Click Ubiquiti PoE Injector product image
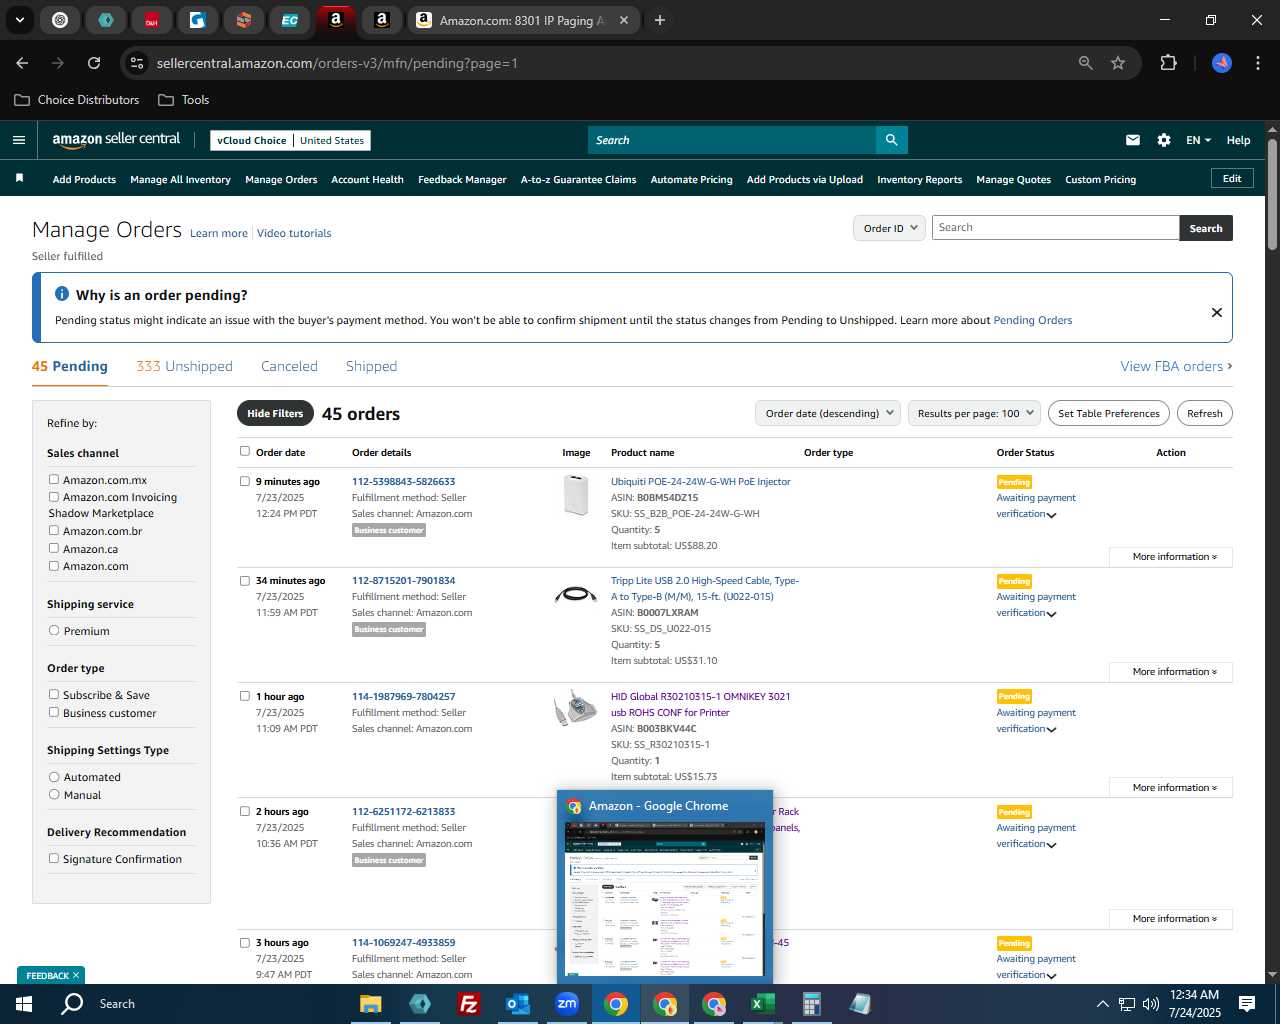This screenshot has width=1280, height=1024. tap(576, 495)
